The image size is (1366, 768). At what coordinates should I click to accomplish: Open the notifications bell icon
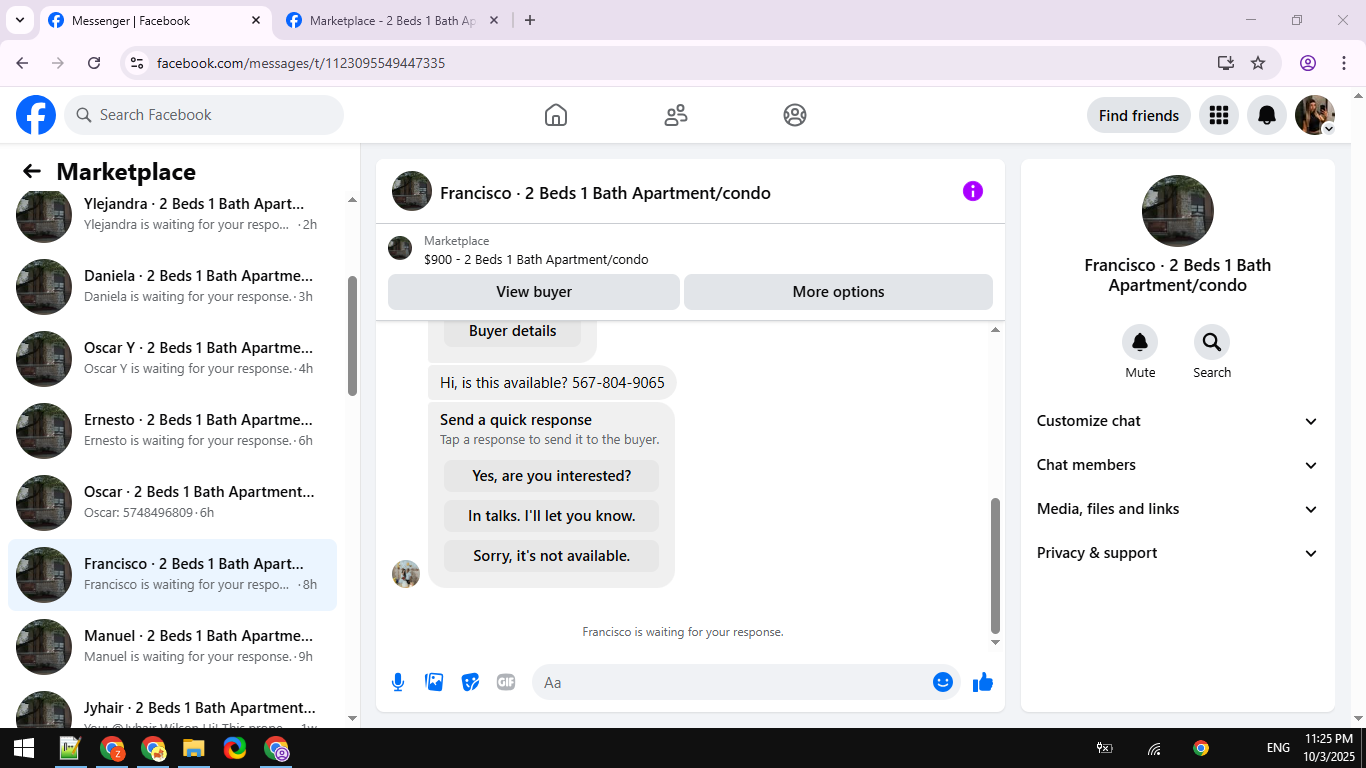[x=1267, y=115]
